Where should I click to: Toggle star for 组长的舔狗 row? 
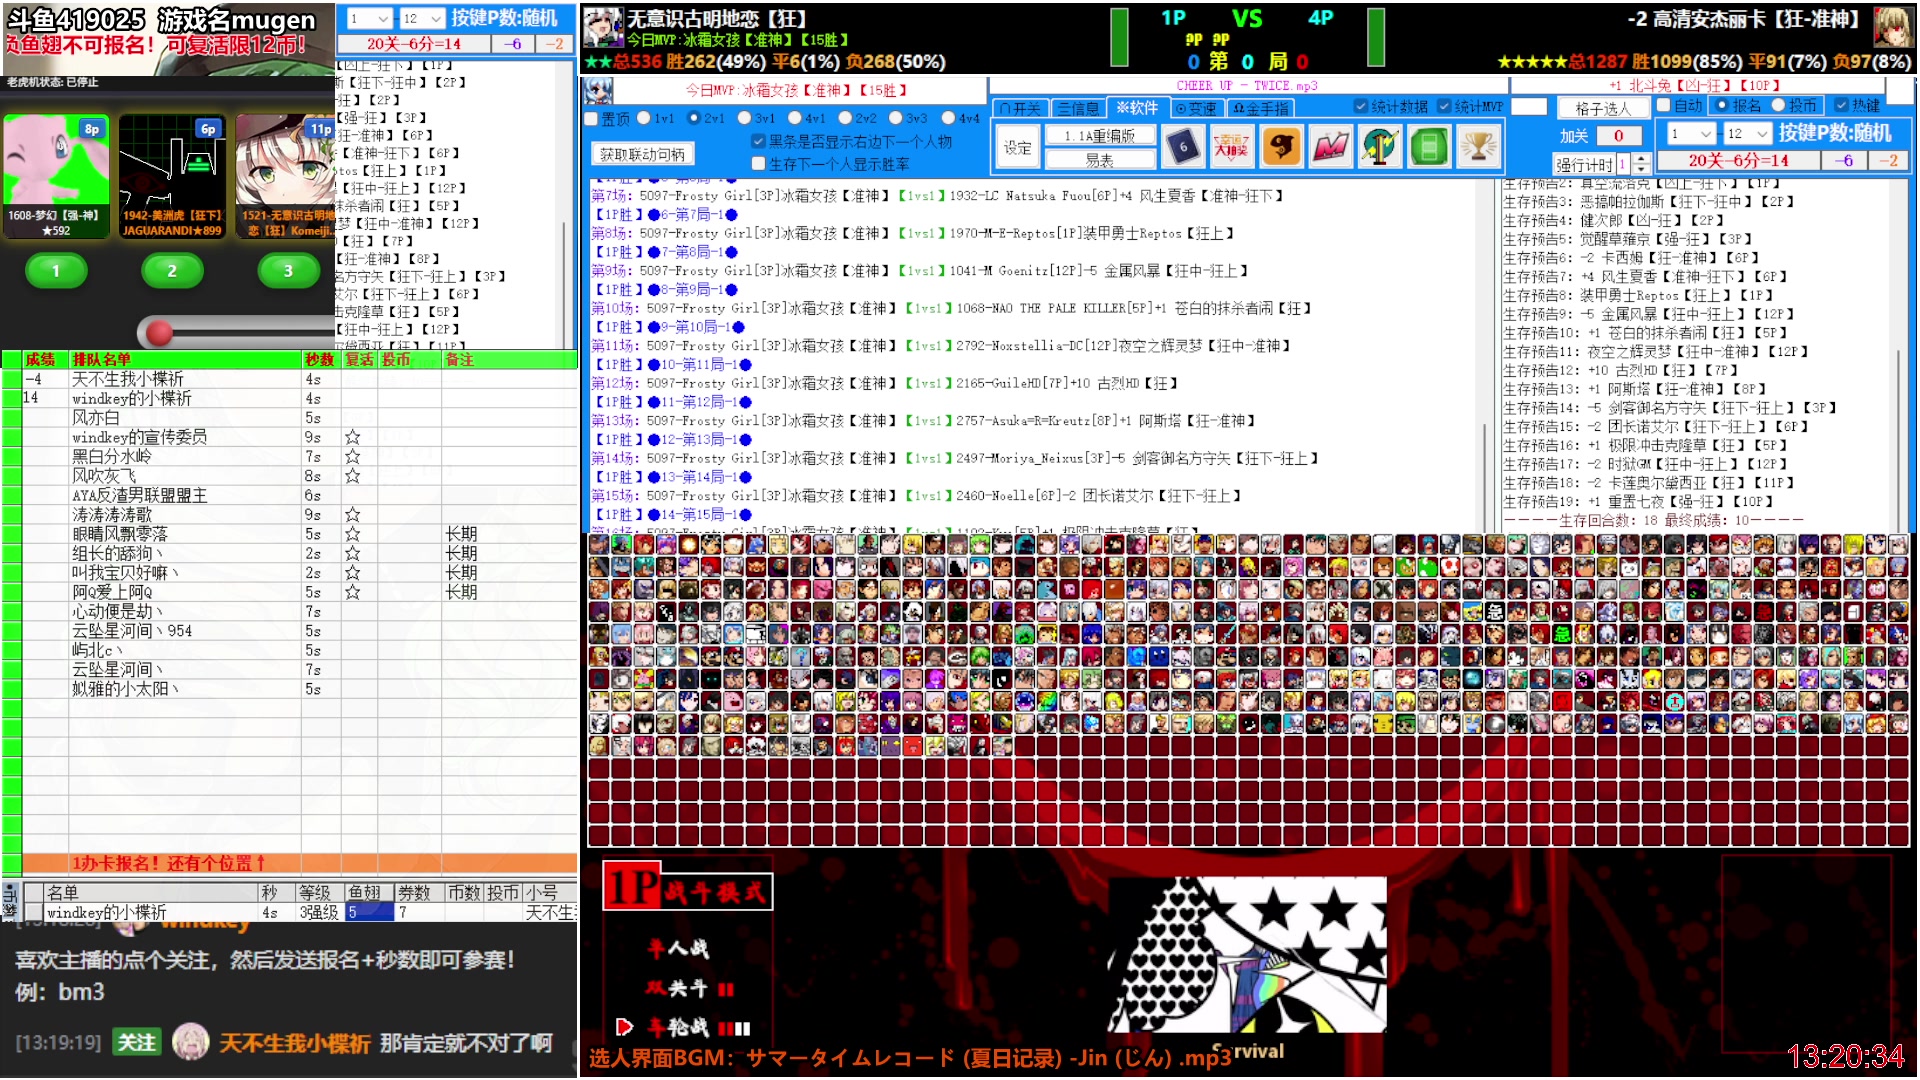(352, 553)
